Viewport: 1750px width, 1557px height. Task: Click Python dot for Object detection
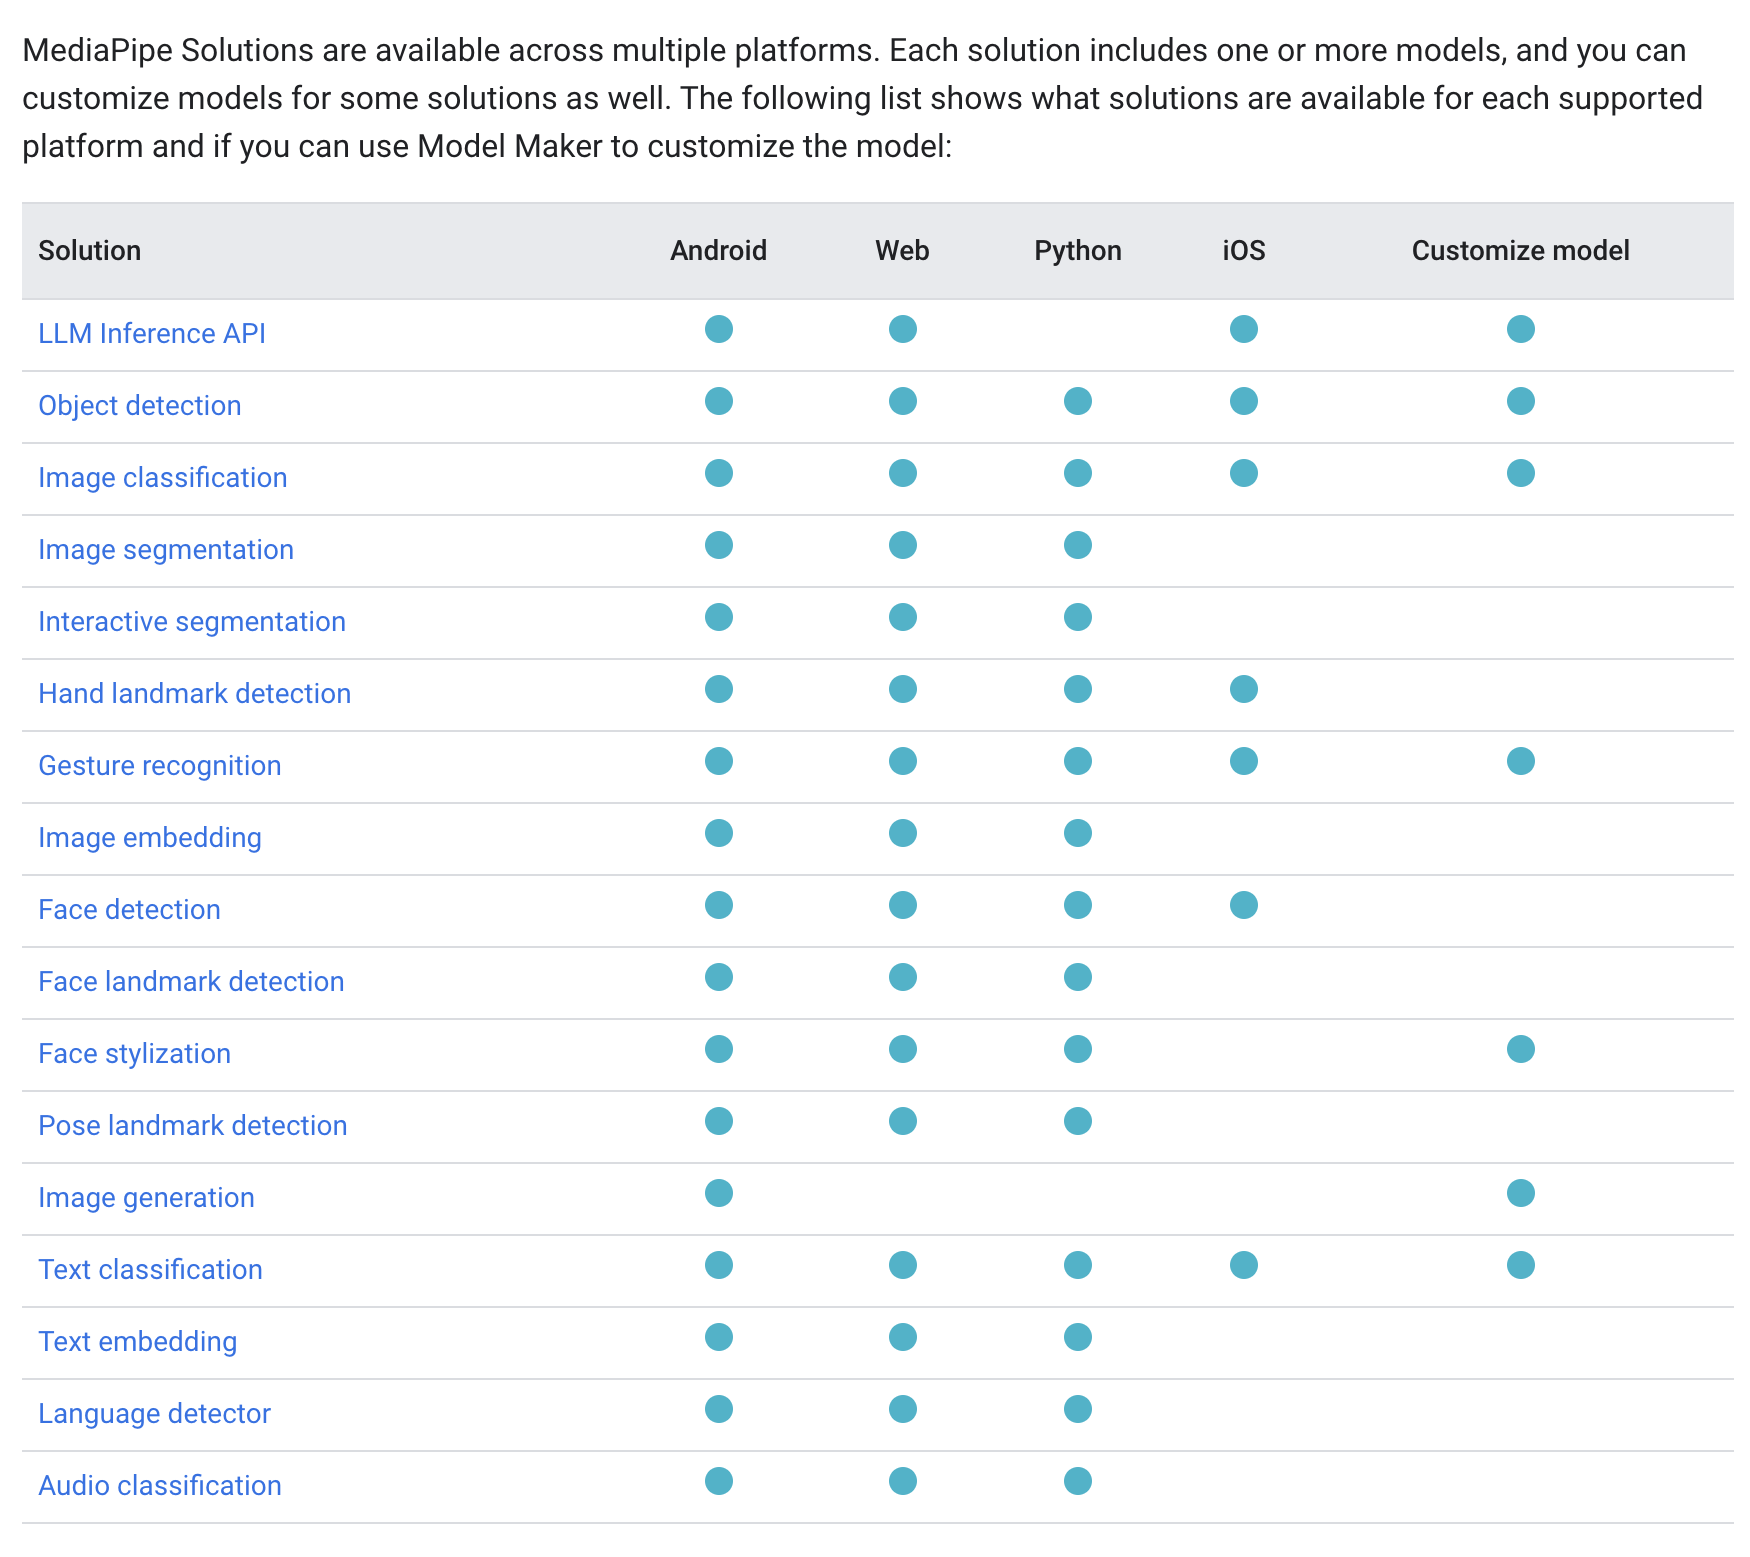coord(1078,401)
